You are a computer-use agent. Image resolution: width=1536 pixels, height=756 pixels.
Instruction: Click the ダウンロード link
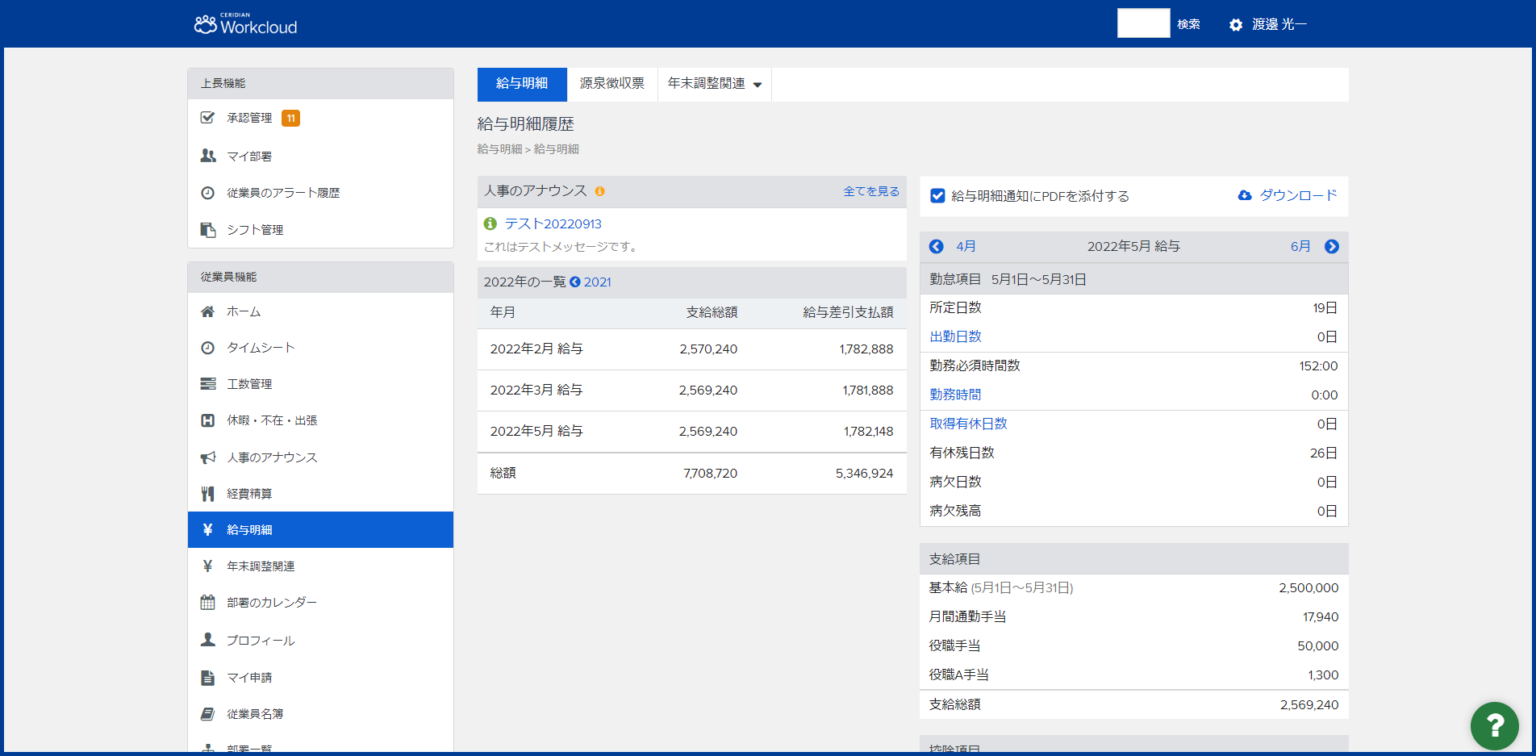click(x=1297, y=196)
